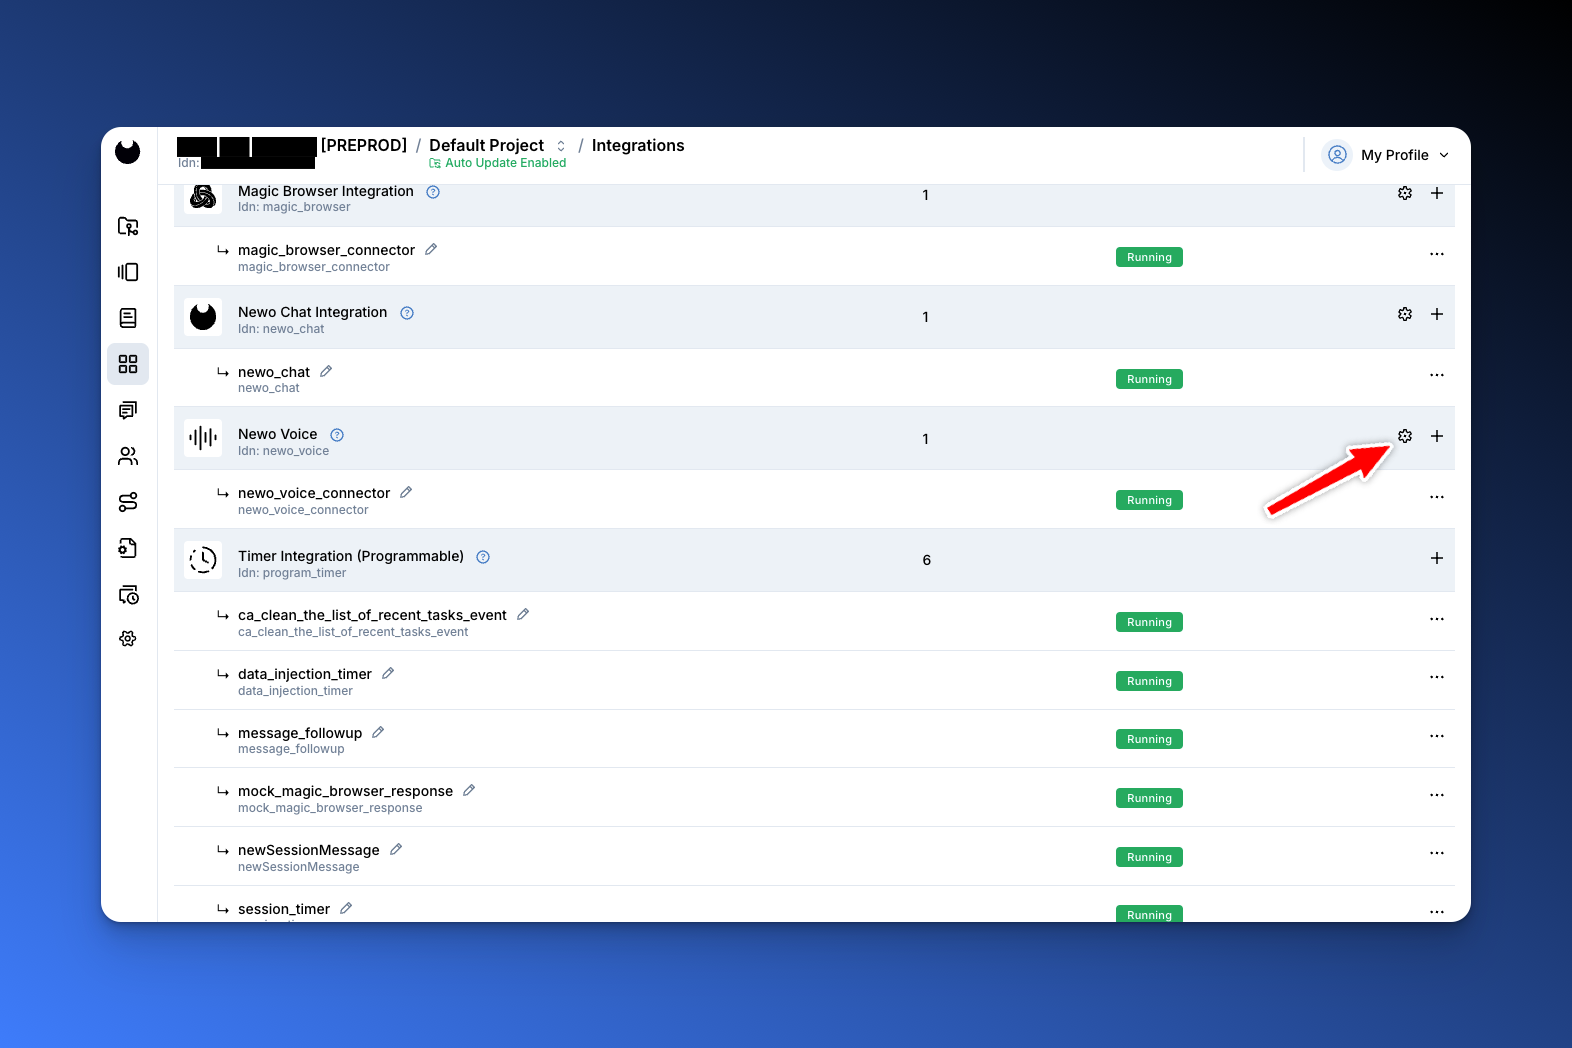Edit magic_browser_connector name pencil
Viewport: 1572px width, 1048px height.
431,249
